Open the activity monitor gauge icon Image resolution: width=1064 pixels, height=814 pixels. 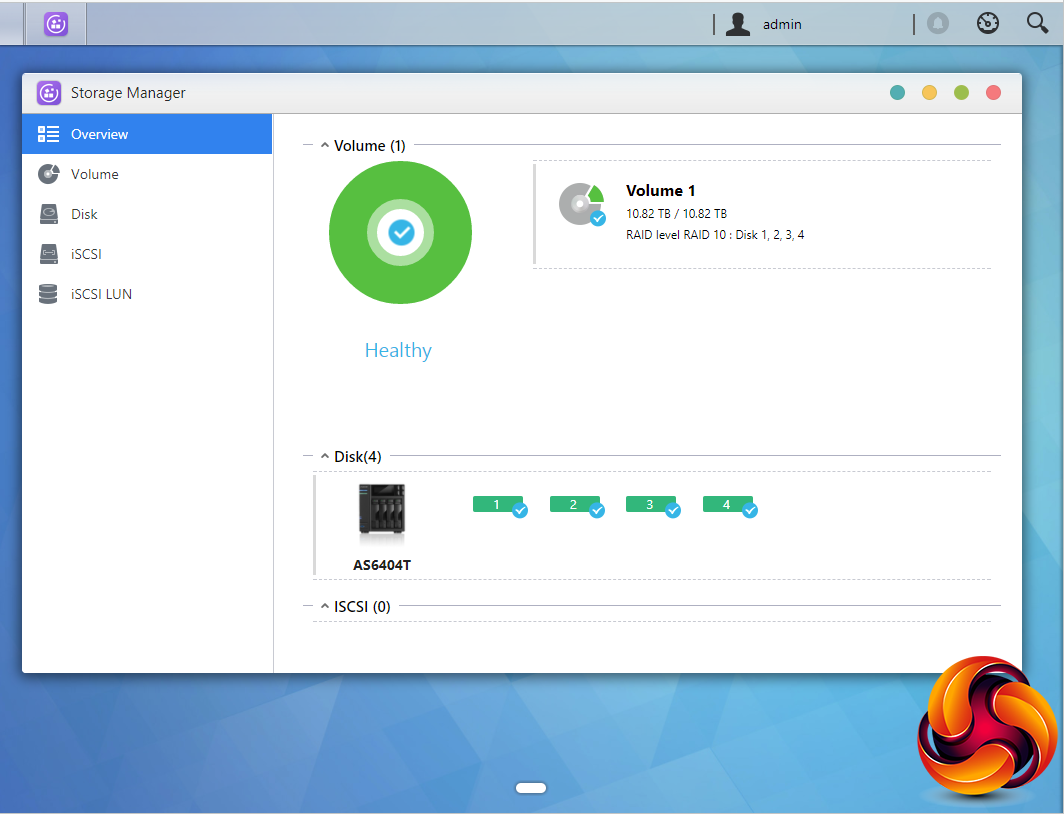[987, 24]
